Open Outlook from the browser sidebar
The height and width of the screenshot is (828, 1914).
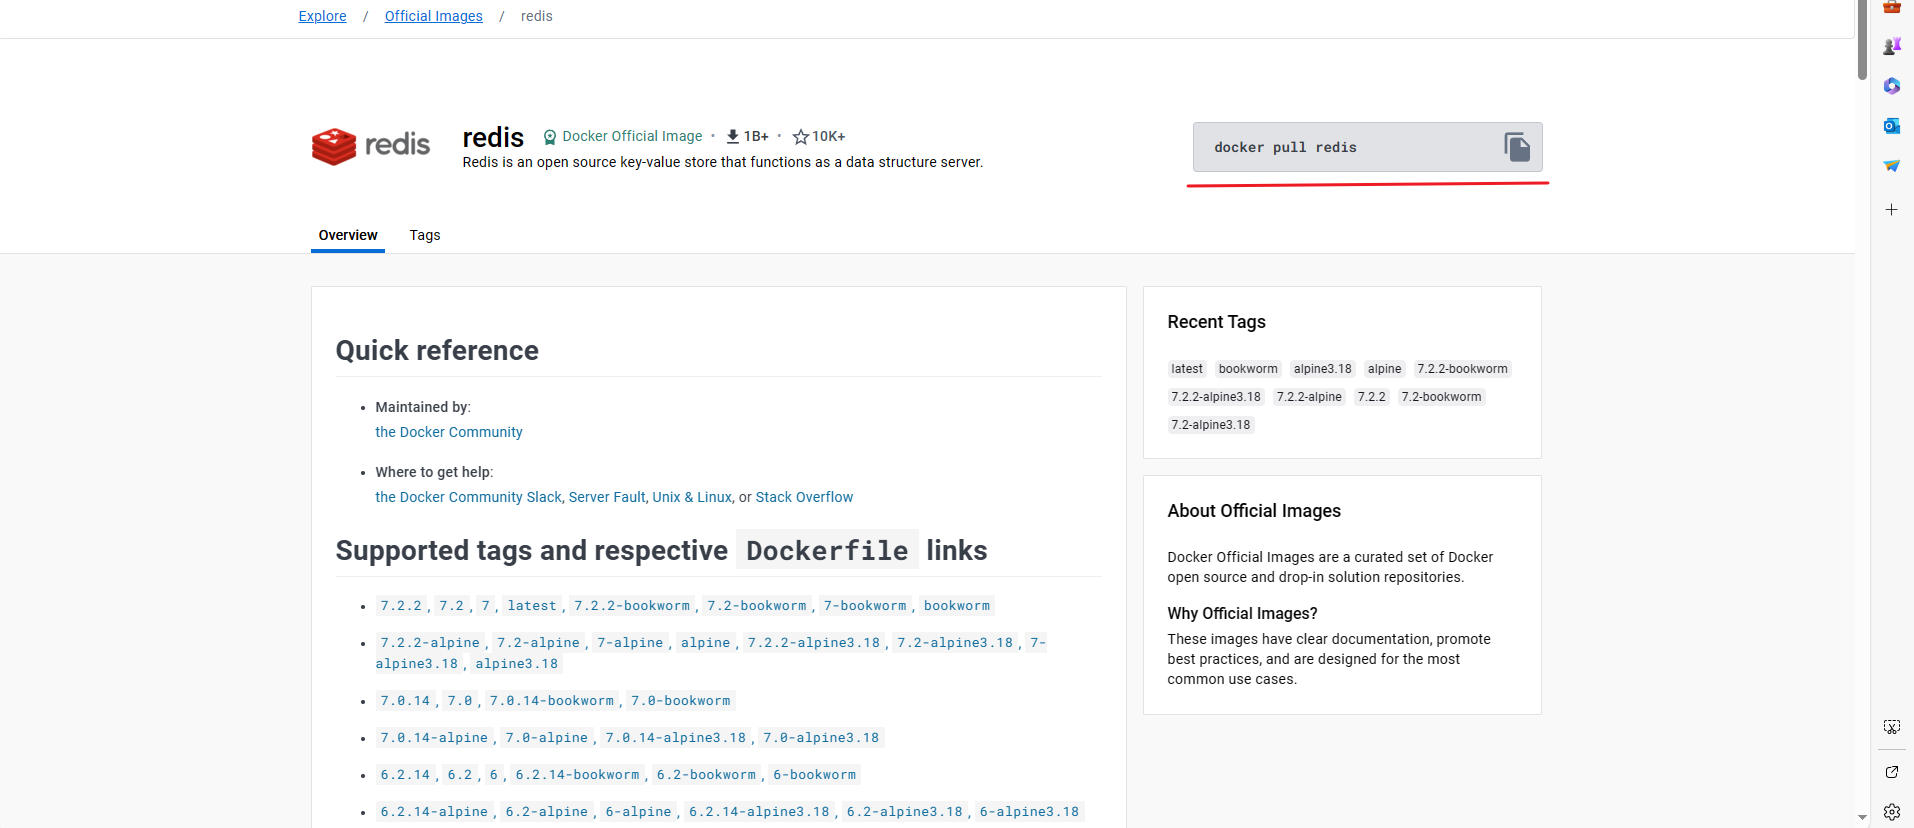(1891, 126)
